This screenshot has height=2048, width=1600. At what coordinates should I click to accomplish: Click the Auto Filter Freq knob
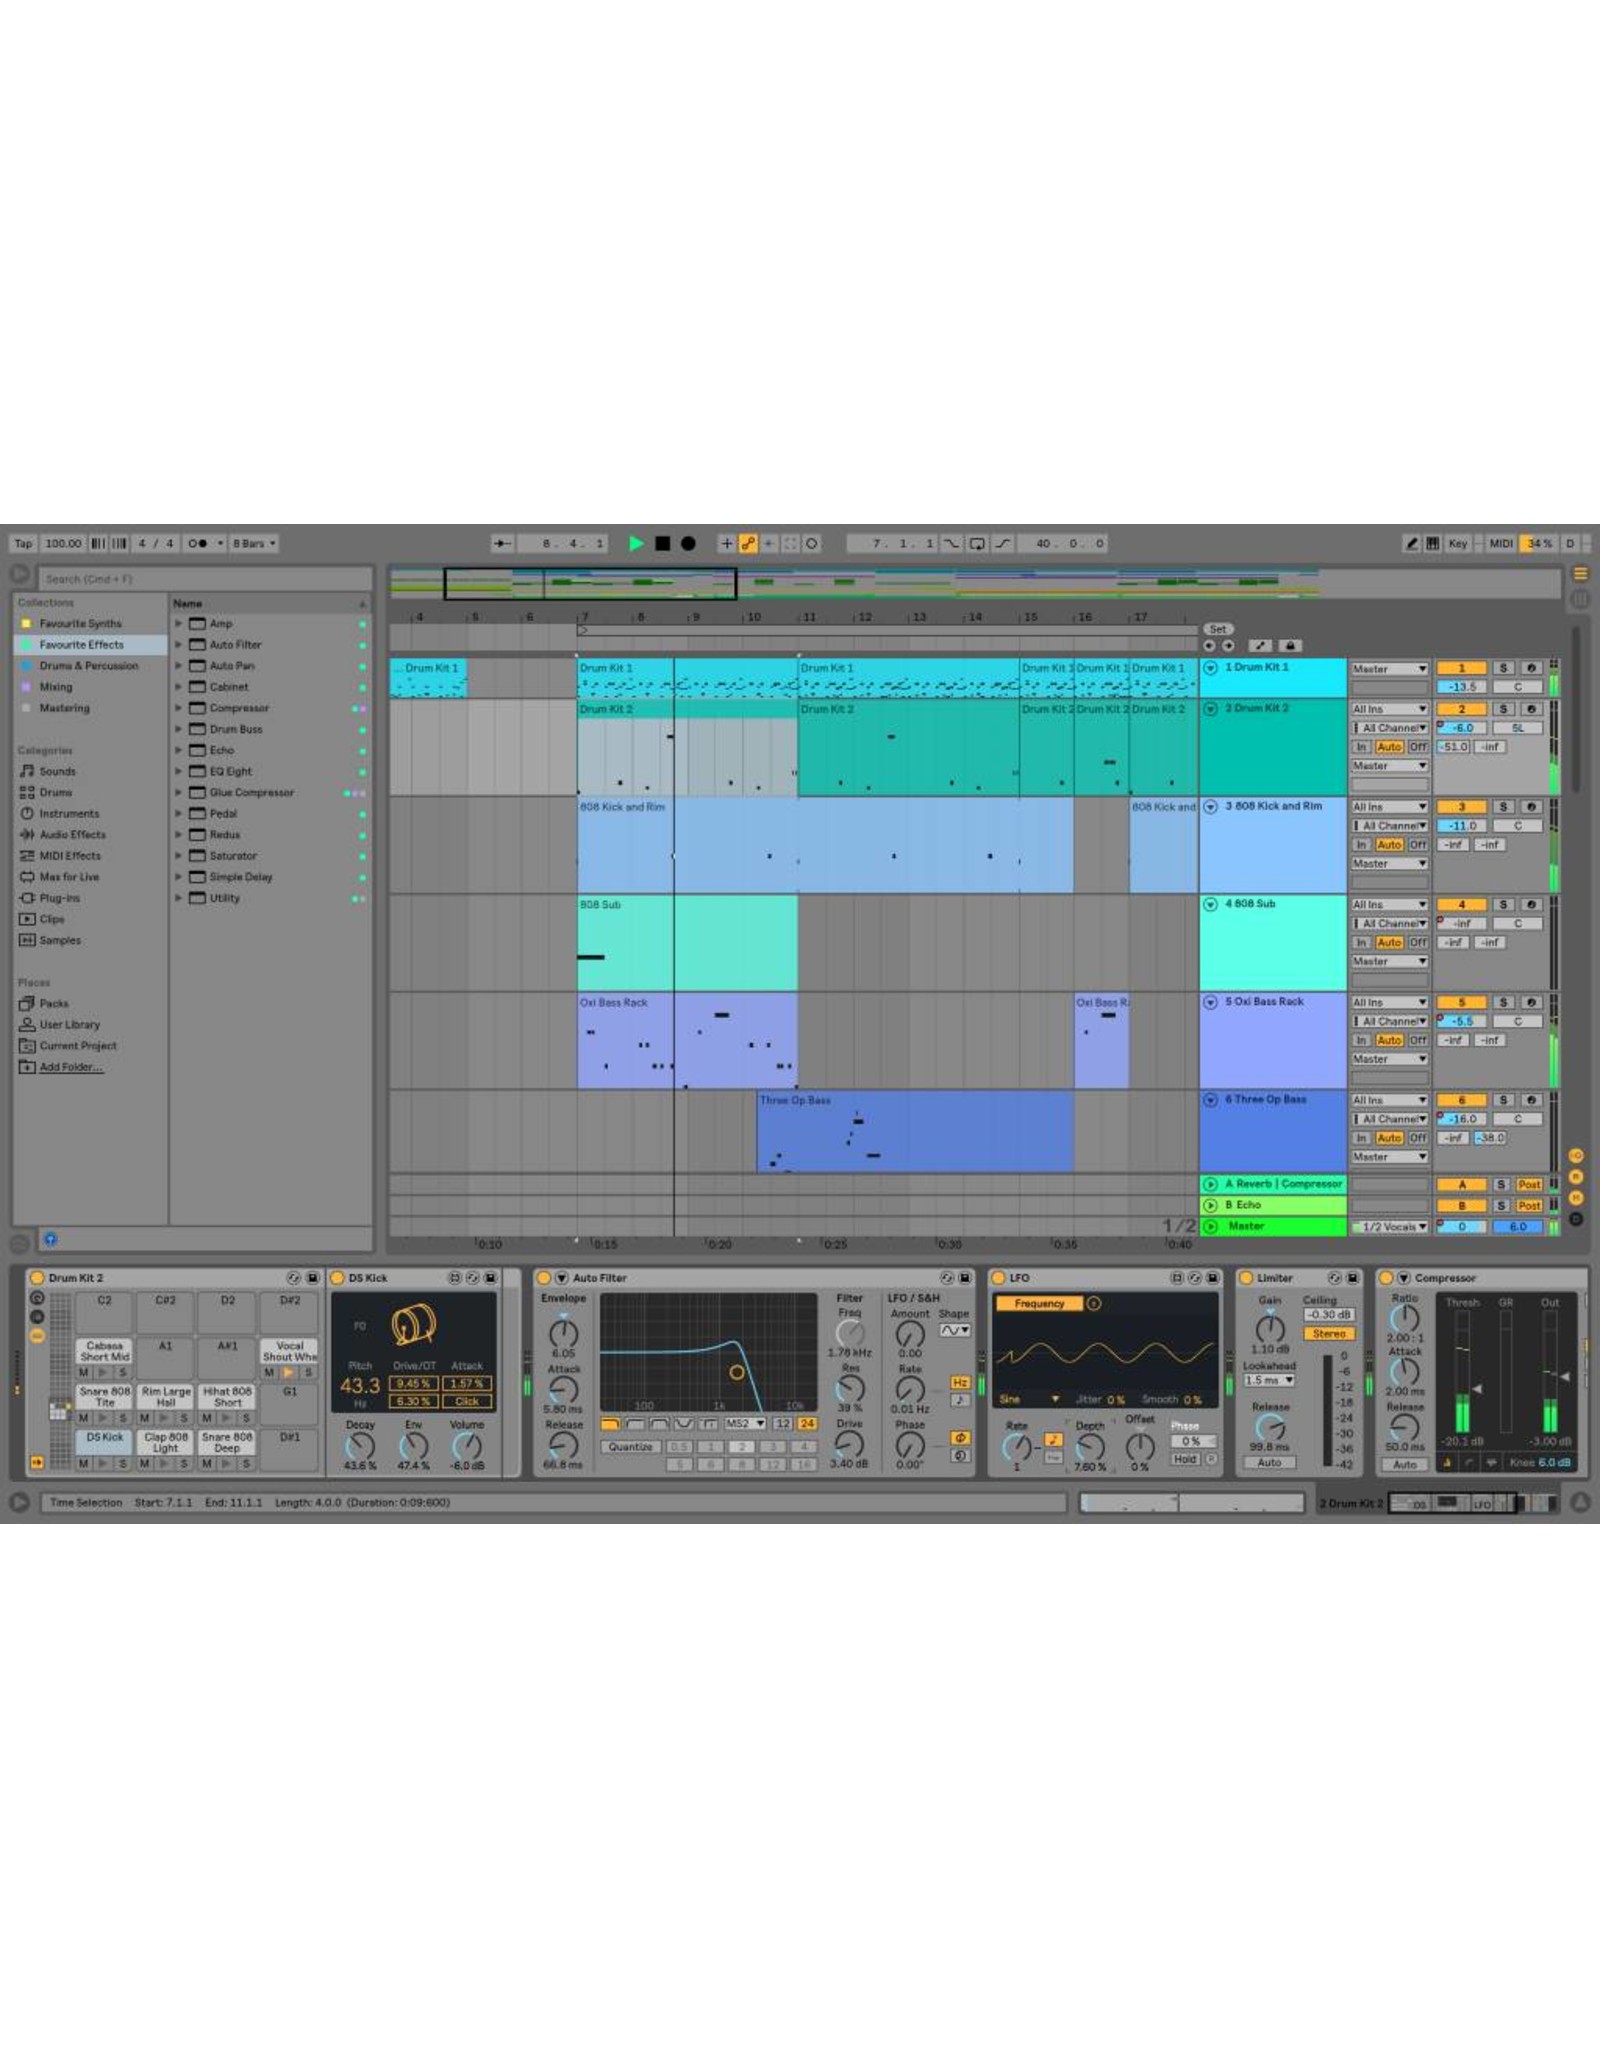pyautogui.click(x=849, y=1332)
